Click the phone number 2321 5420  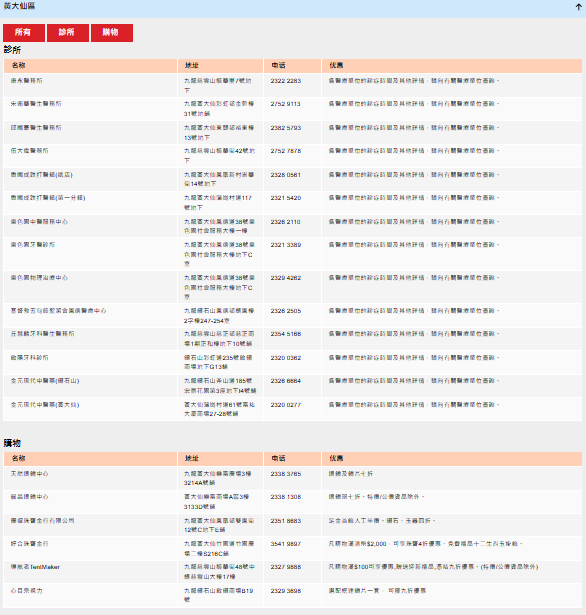(286, 198)
